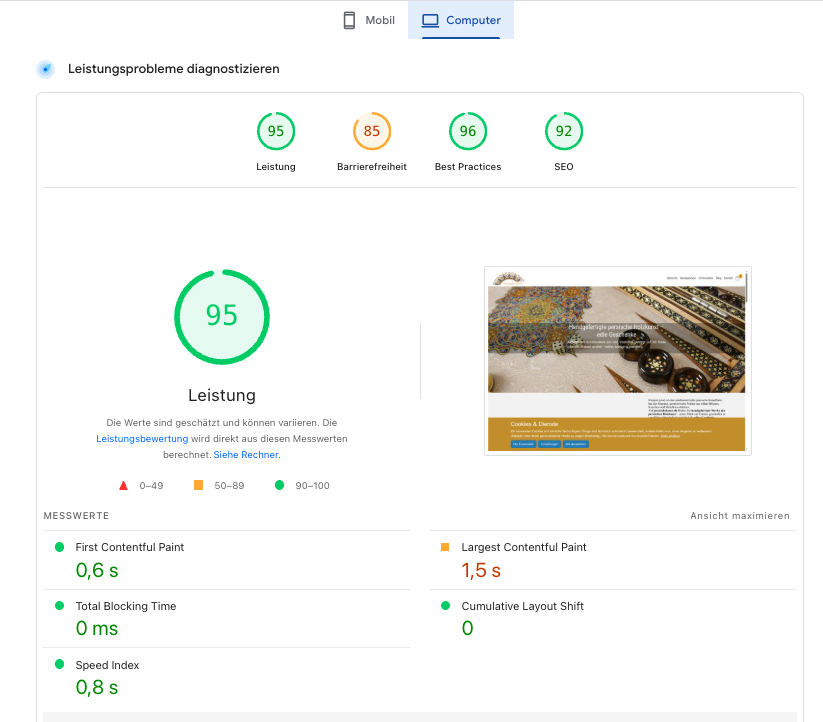Click the orange square beside Largest Contentful Paint

(x=448, y=547)
